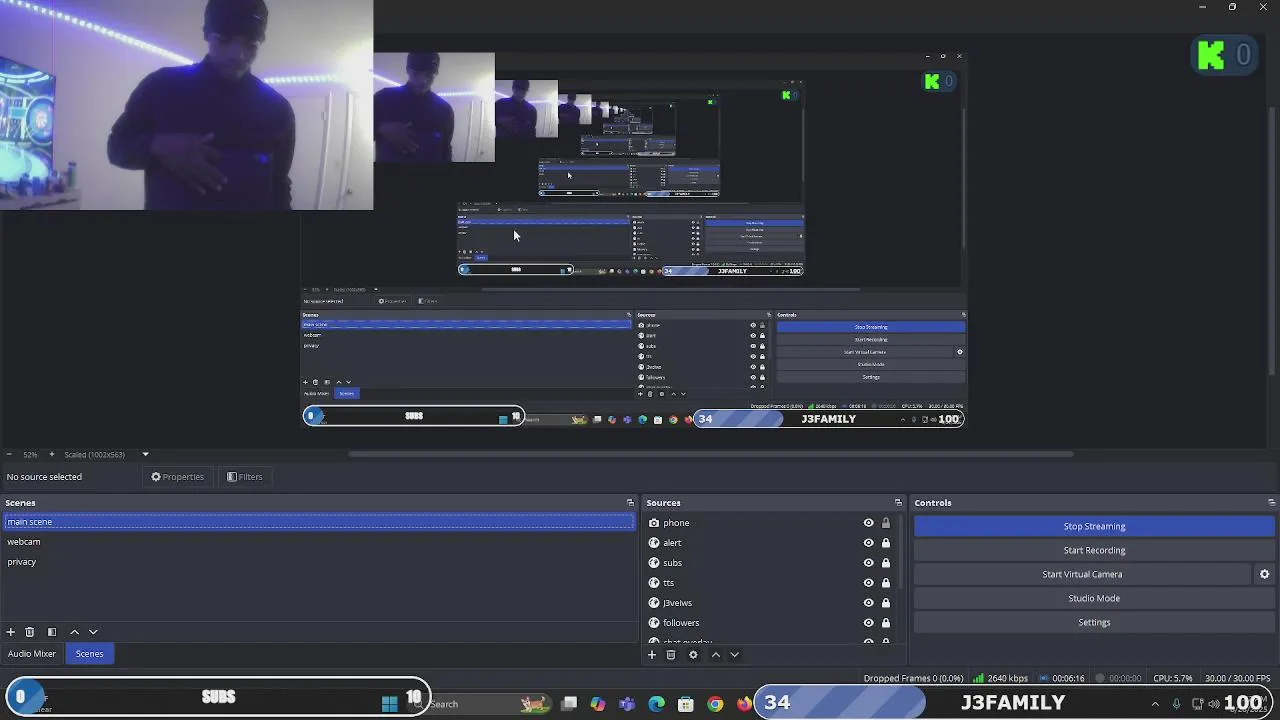
Task: Click webcam overlay in preview
Action: pyautogui.click(x=187, y=105)
